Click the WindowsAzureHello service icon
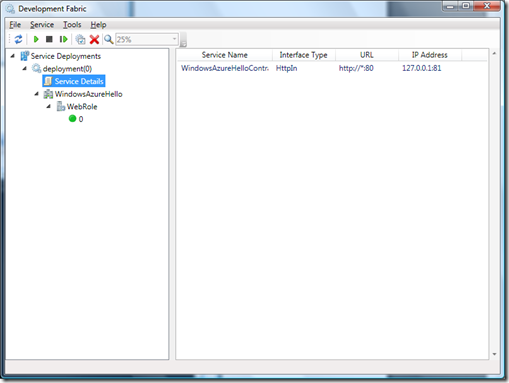509x383 pixels. tap(48, 94)
